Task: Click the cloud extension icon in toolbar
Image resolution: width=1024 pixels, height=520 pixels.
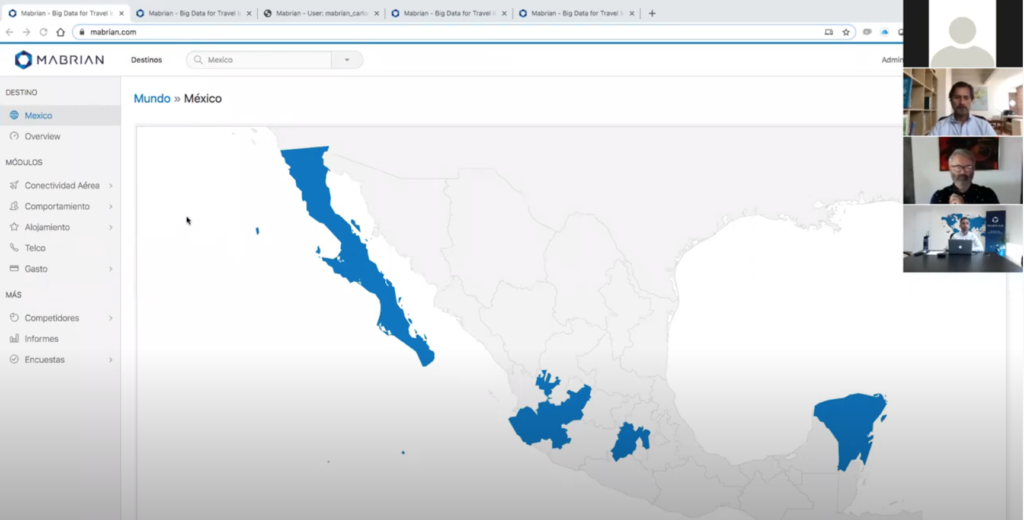Action: coord(884,32)
